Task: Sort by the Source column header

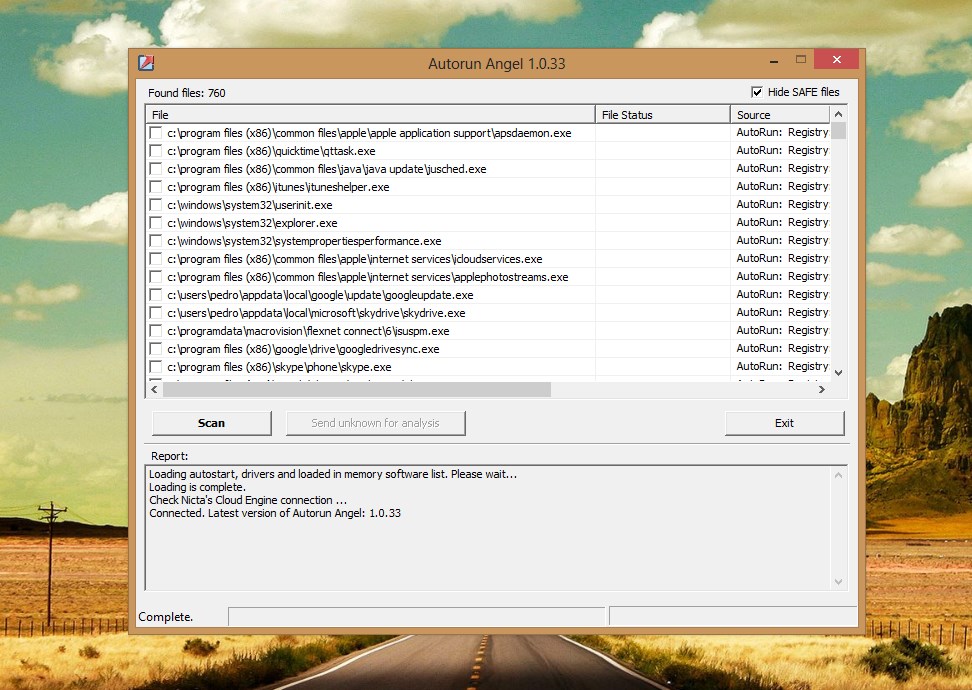Action: [780, 115]
